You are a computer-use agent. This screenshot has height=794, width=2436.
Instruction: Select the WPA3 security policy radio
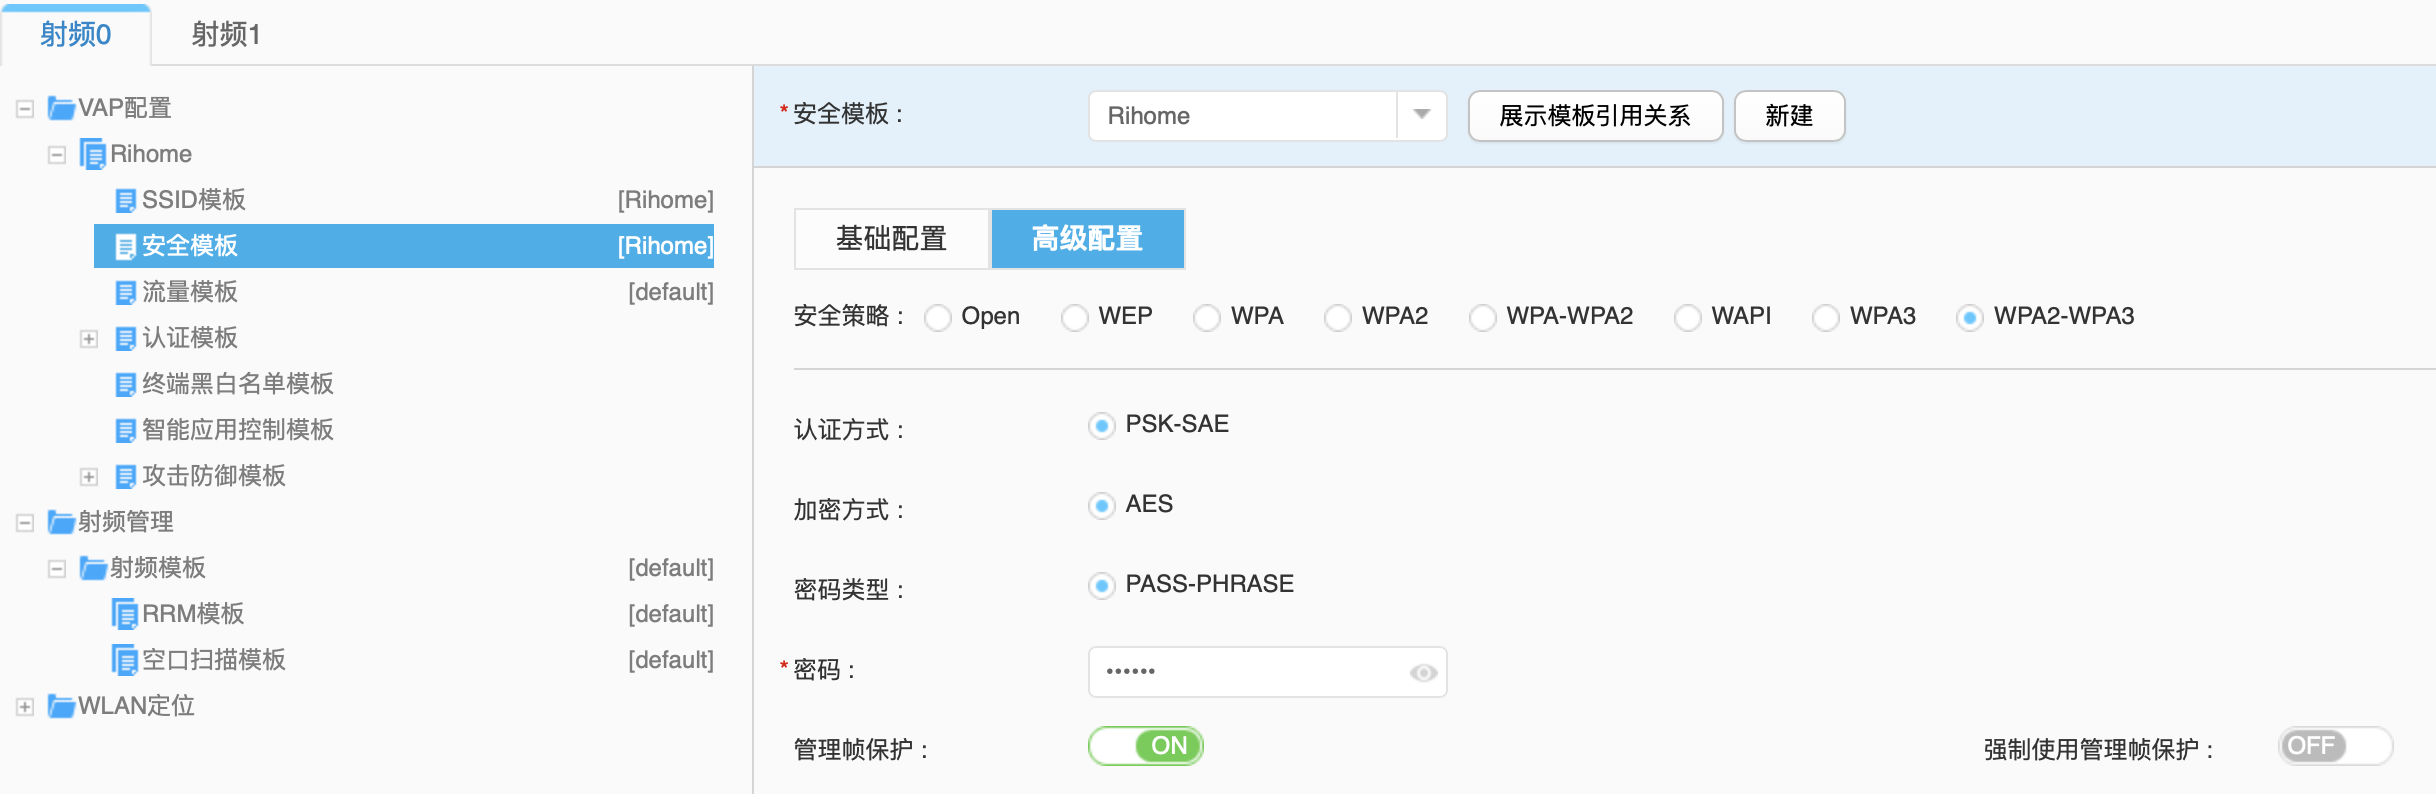coord(1826,318)
